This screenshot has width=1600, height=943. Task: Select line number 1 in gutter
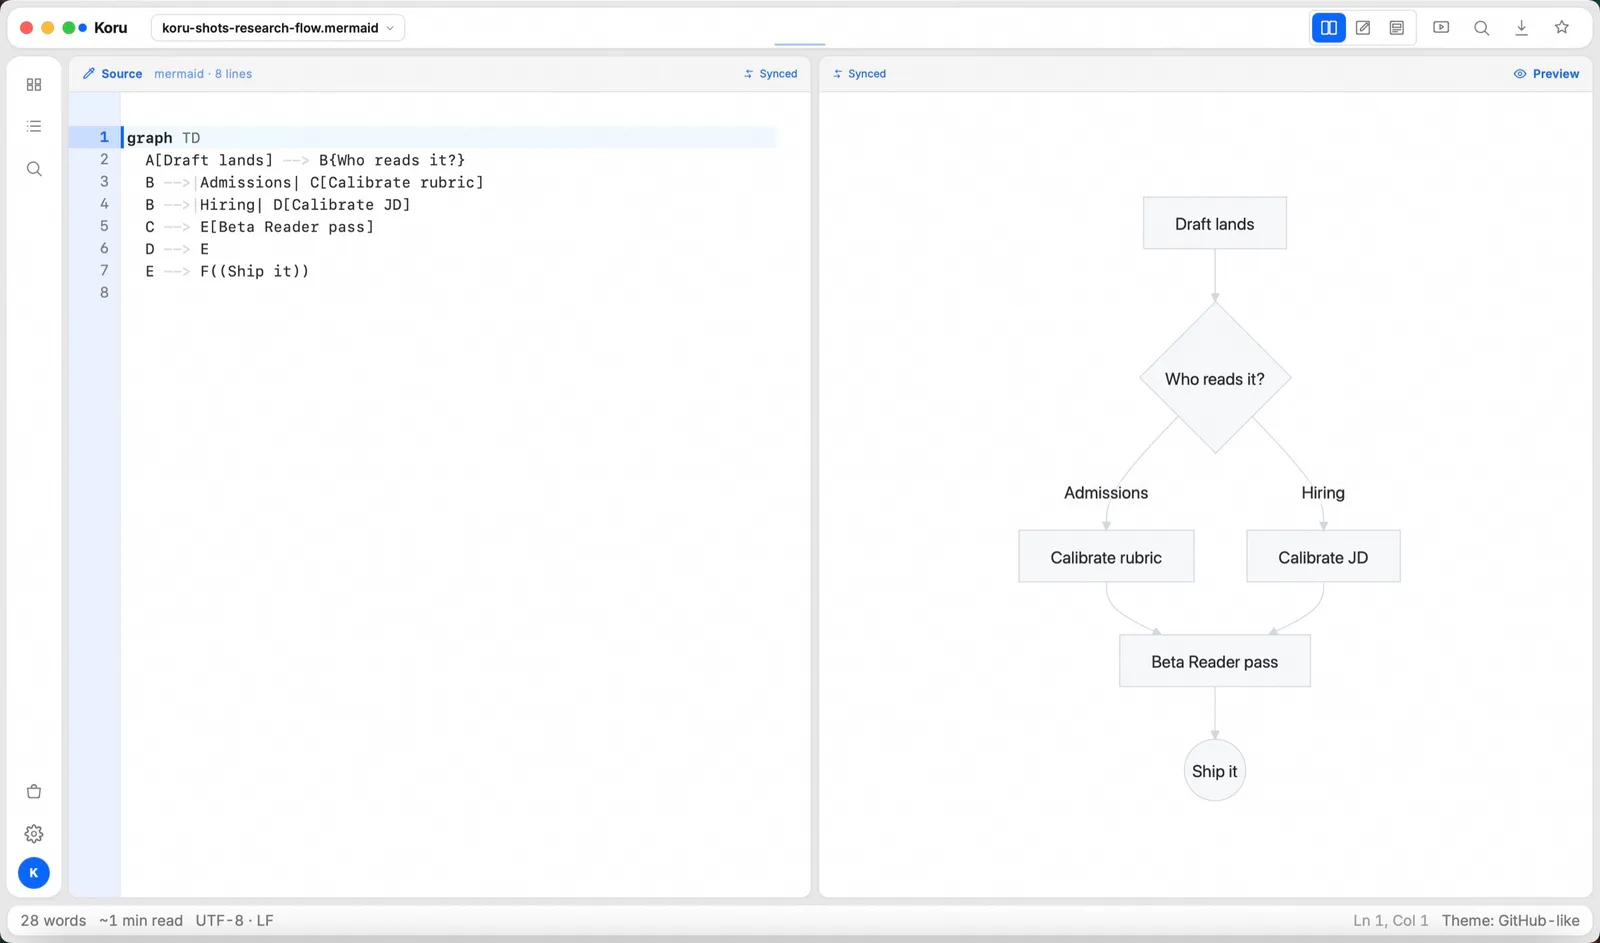coord(104,137)
